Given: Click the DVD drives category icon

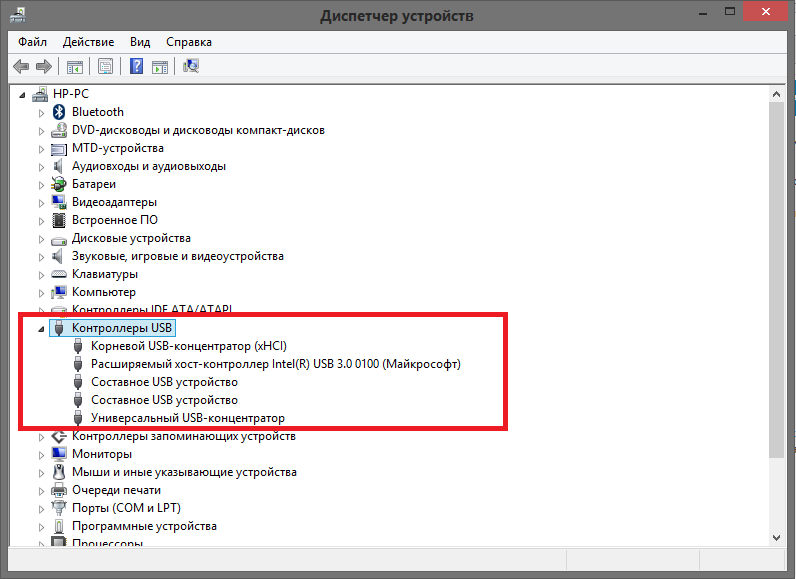Looking at the screenshot, I should click(59, 130).
